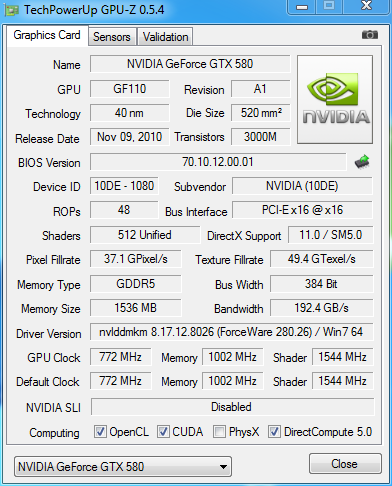392x486 pixels.
Task: Toggle the OpenCL checkbox
Action: 100,431
